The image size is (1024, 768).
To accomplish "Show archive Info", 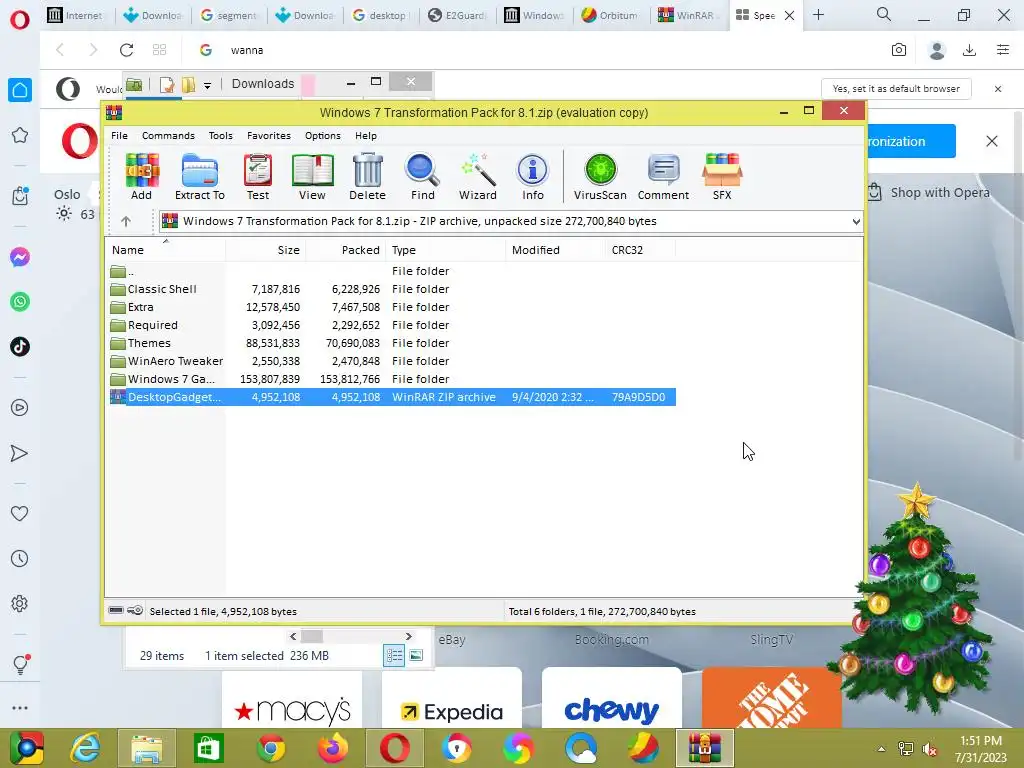I will click(x=533, y=176).
